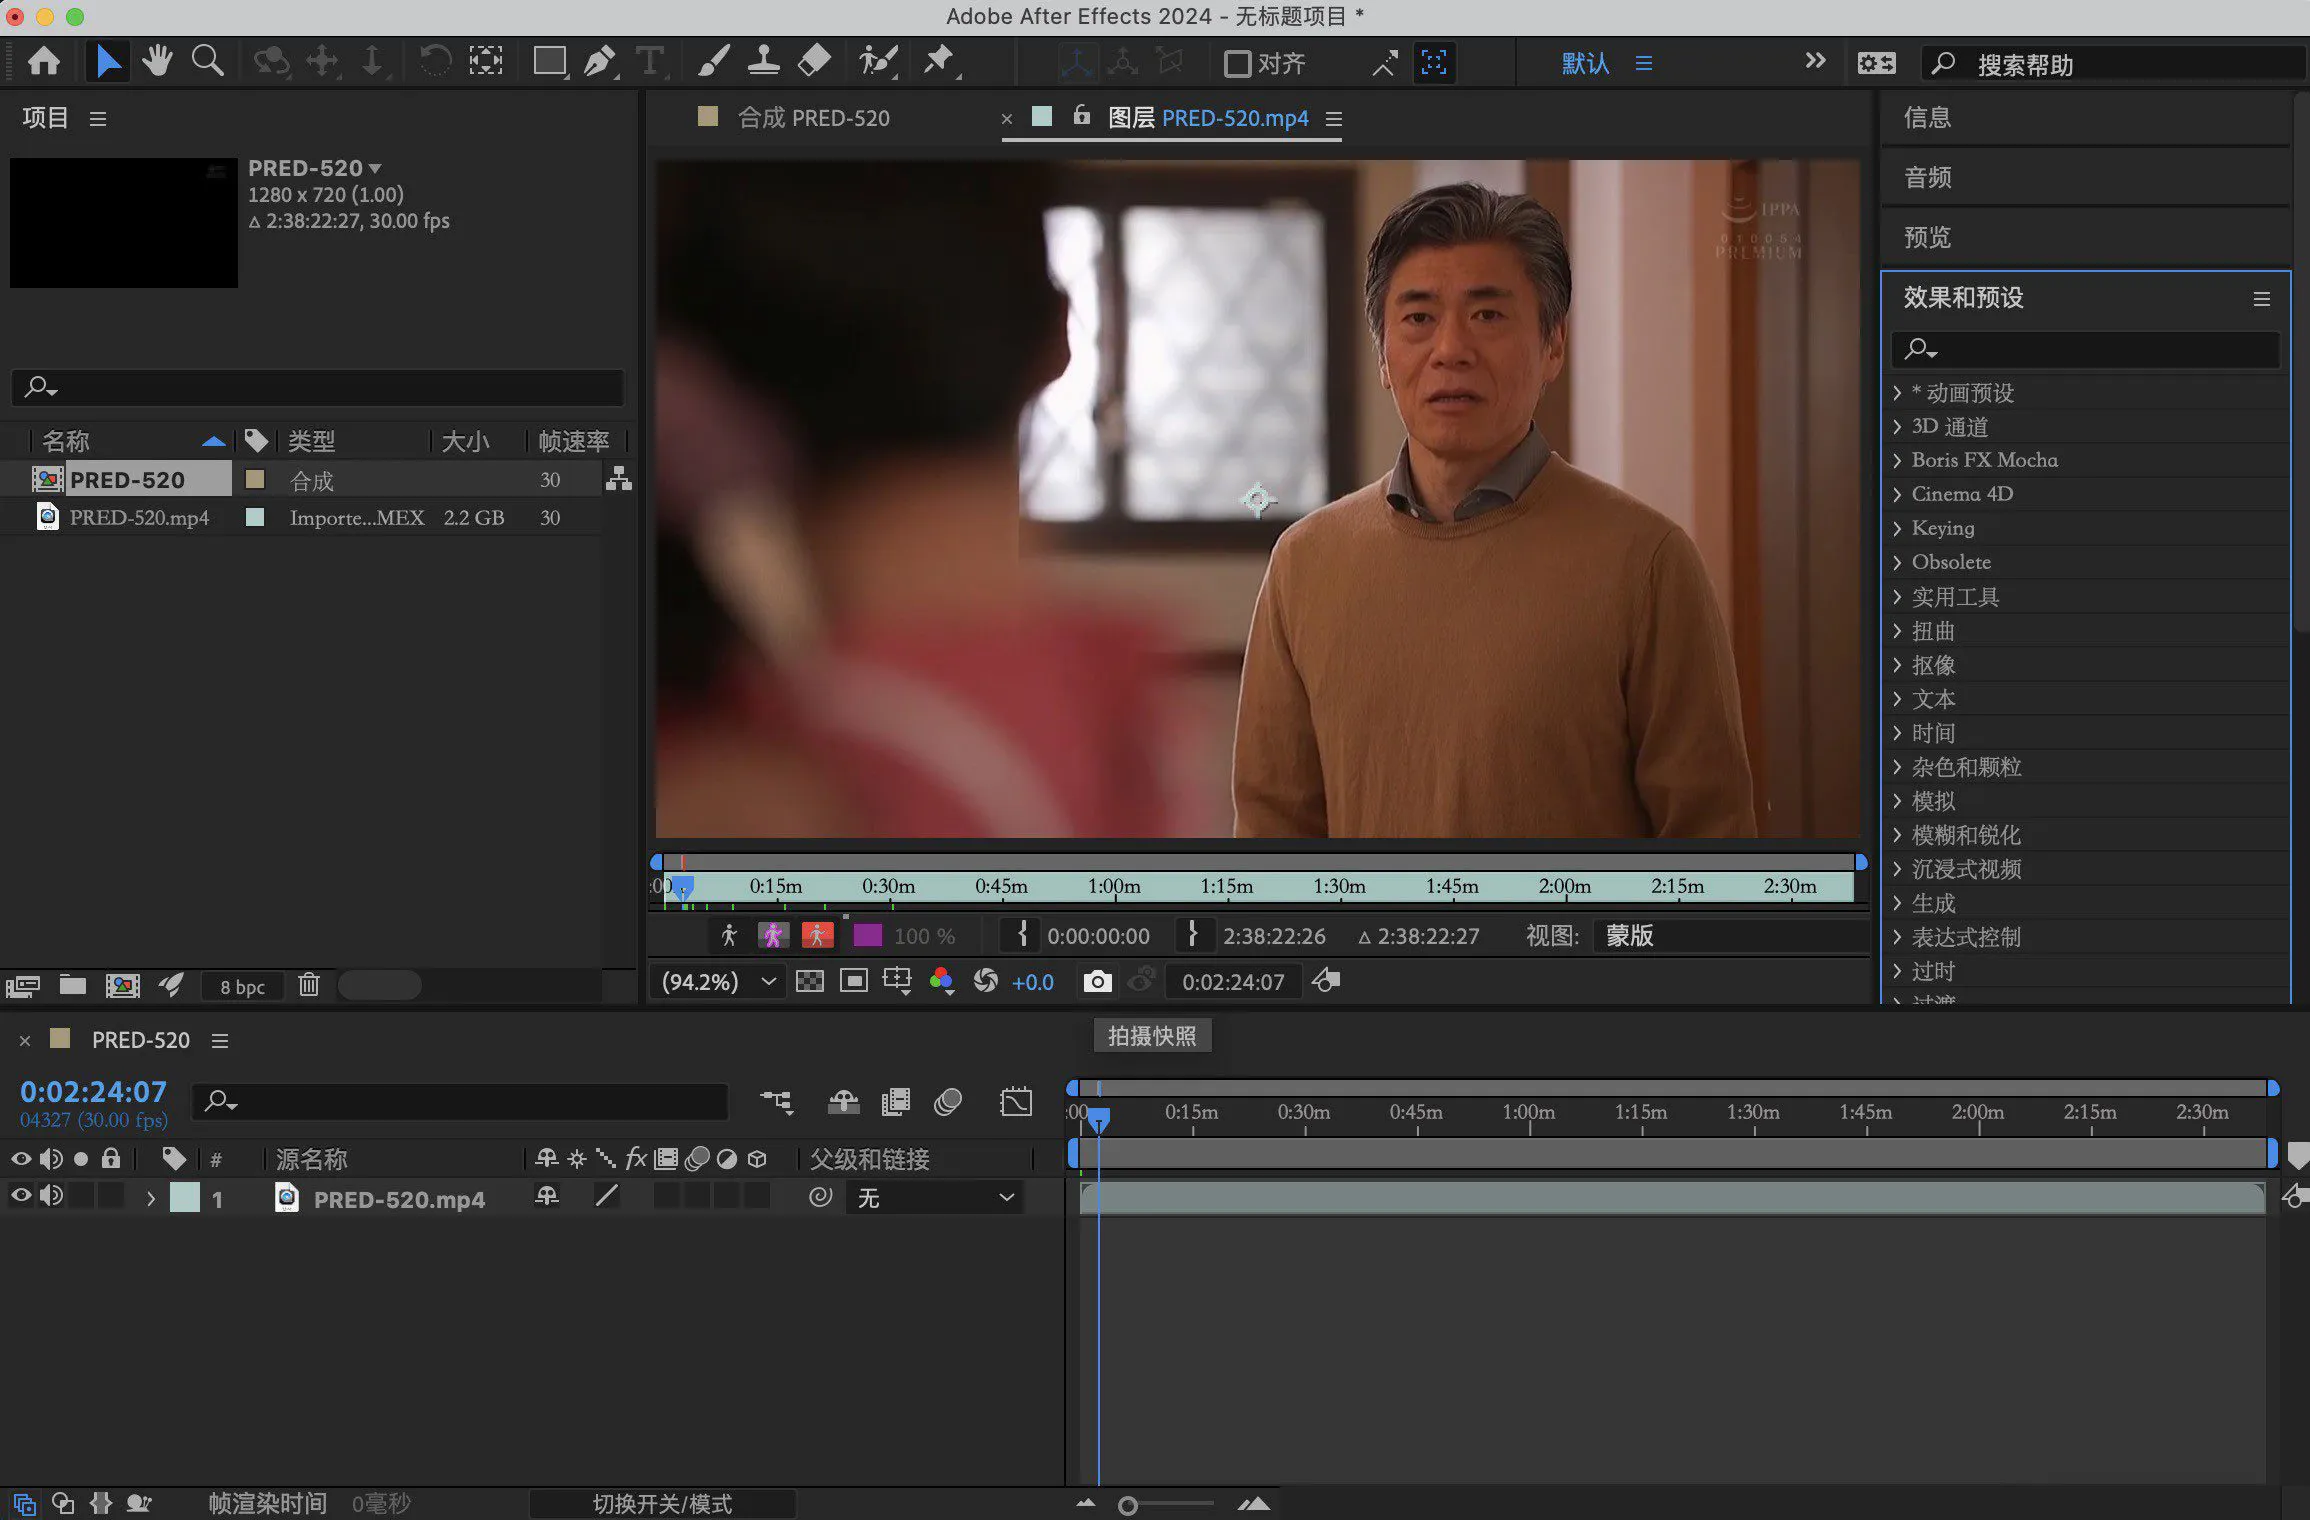The image size is (2310, 1520).
Task: Hide the PRED-520.mp4 layer with eye icon
Action: pyautogui.click(x=20, y=1196)
